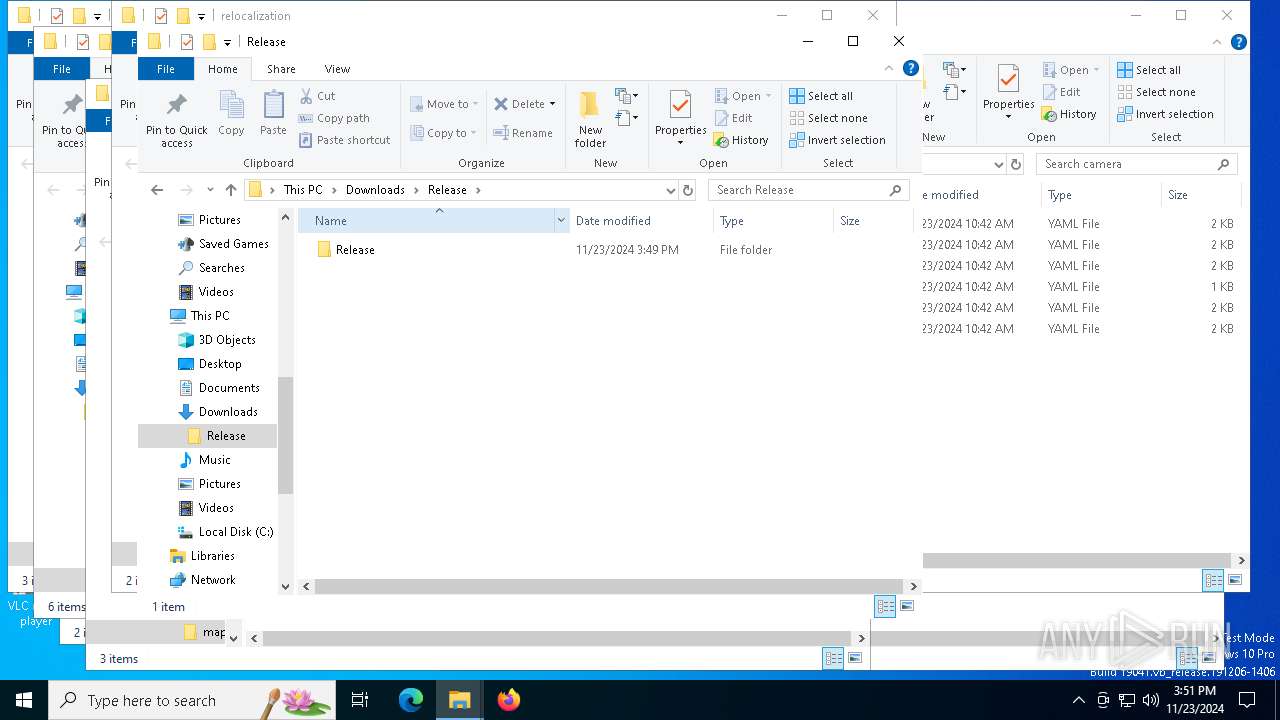Click Downloads in the address breadcrumb

[x=375, y=190]
